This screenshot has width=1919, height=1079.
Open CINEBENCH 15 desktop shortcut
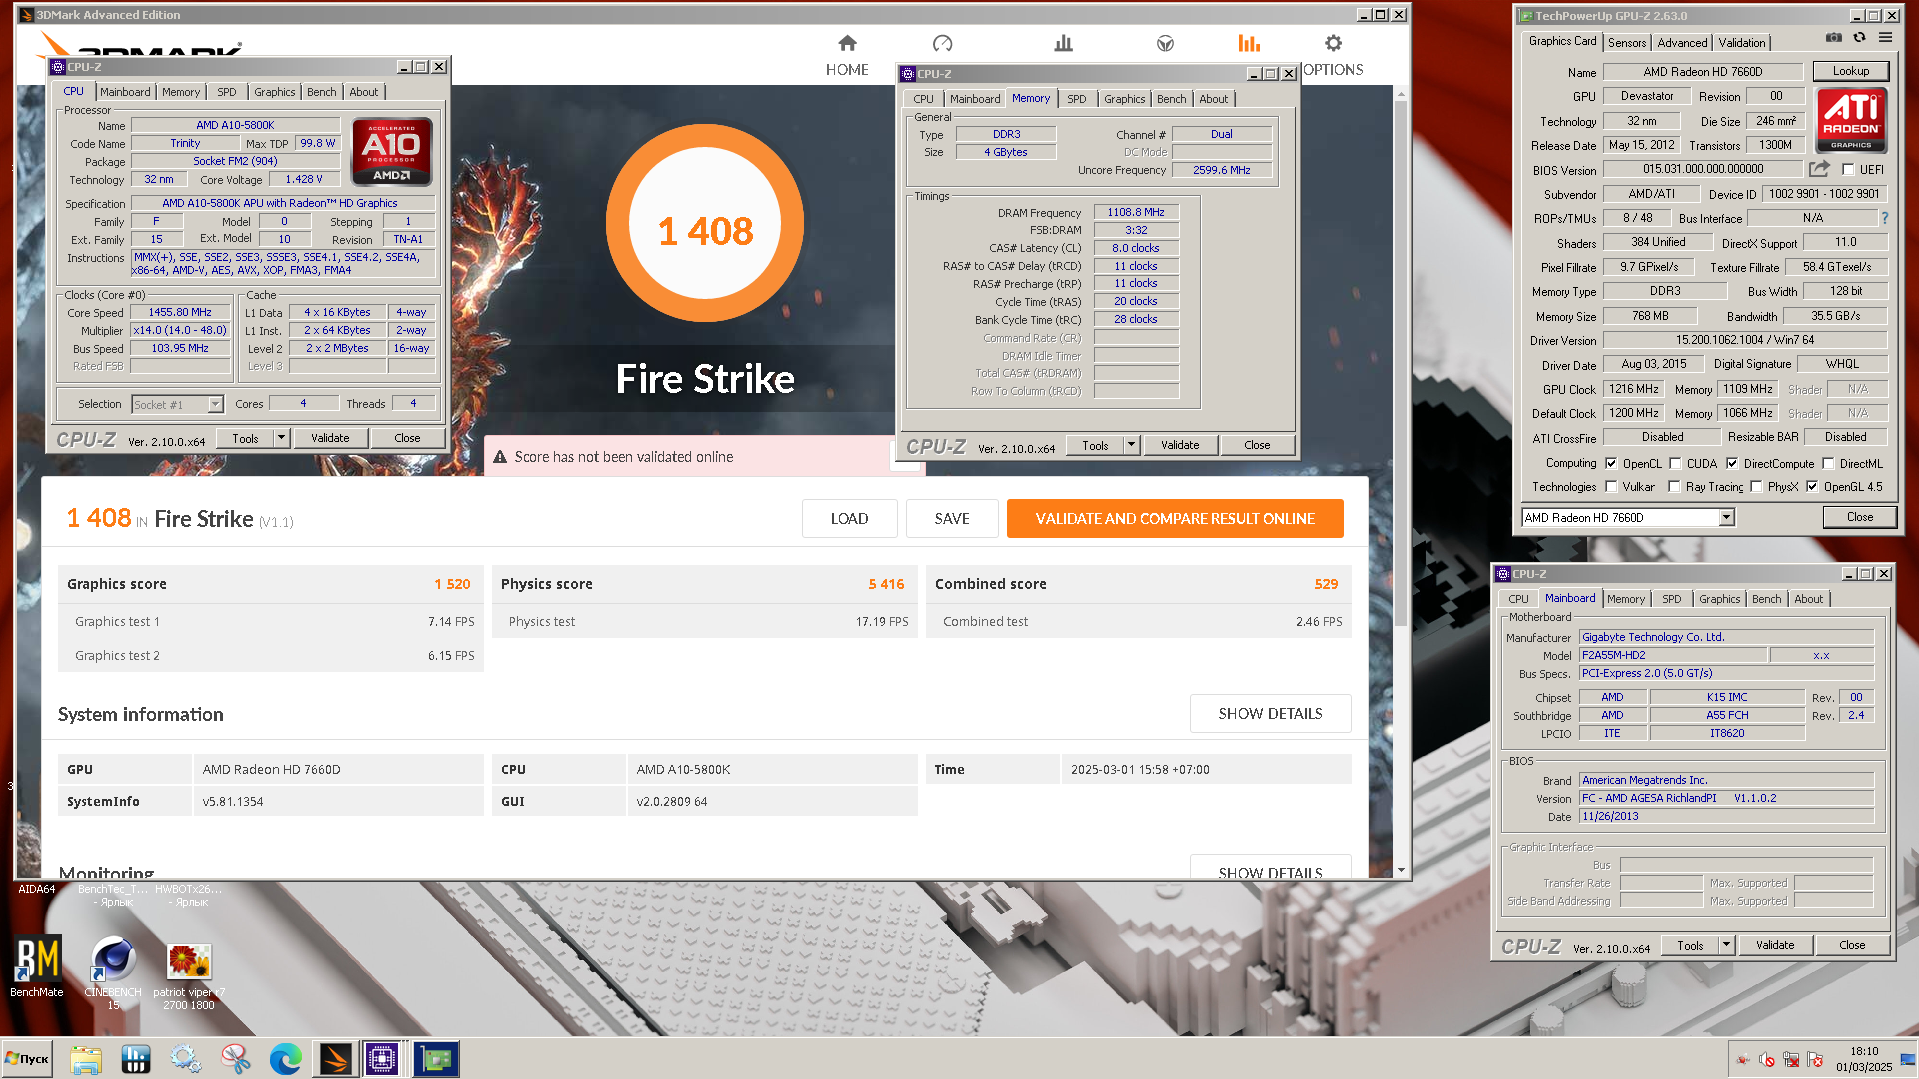113,972
